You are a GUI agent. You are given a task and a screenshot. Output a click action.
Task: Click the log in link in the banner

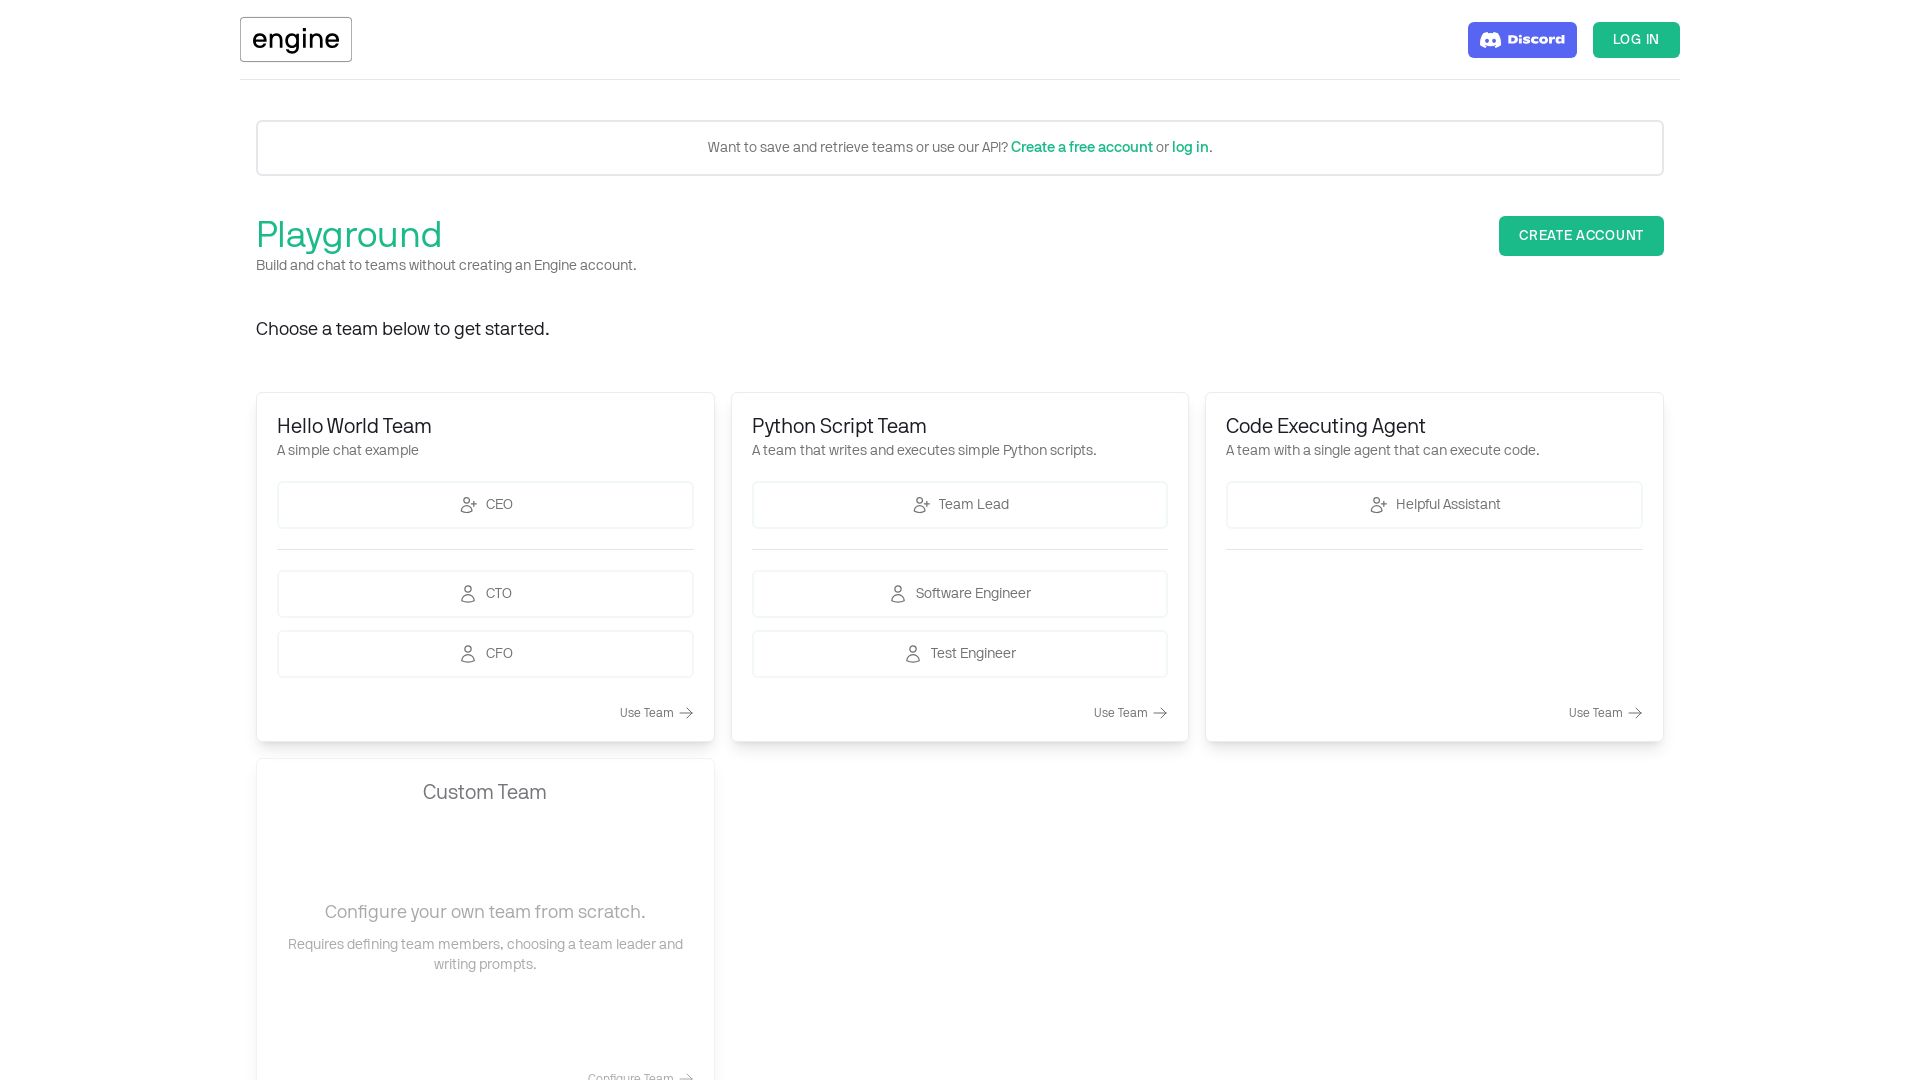tap(1190, 147)
